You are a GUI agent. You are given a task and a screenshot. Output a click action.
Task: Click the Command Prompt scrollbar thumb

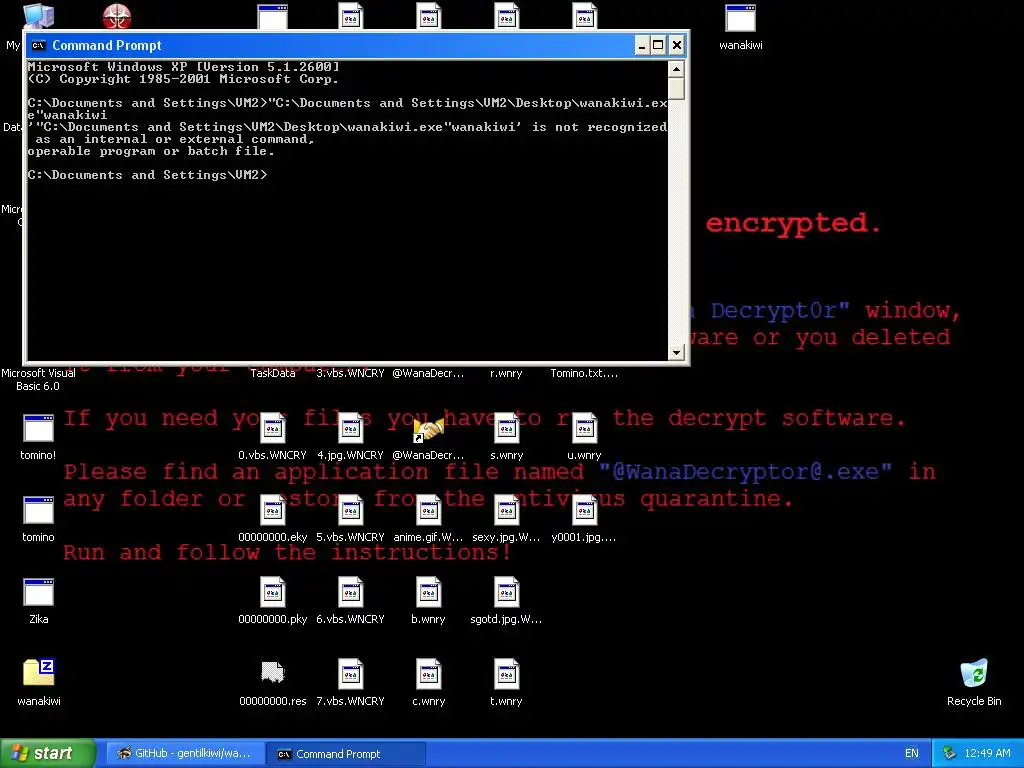676,88
